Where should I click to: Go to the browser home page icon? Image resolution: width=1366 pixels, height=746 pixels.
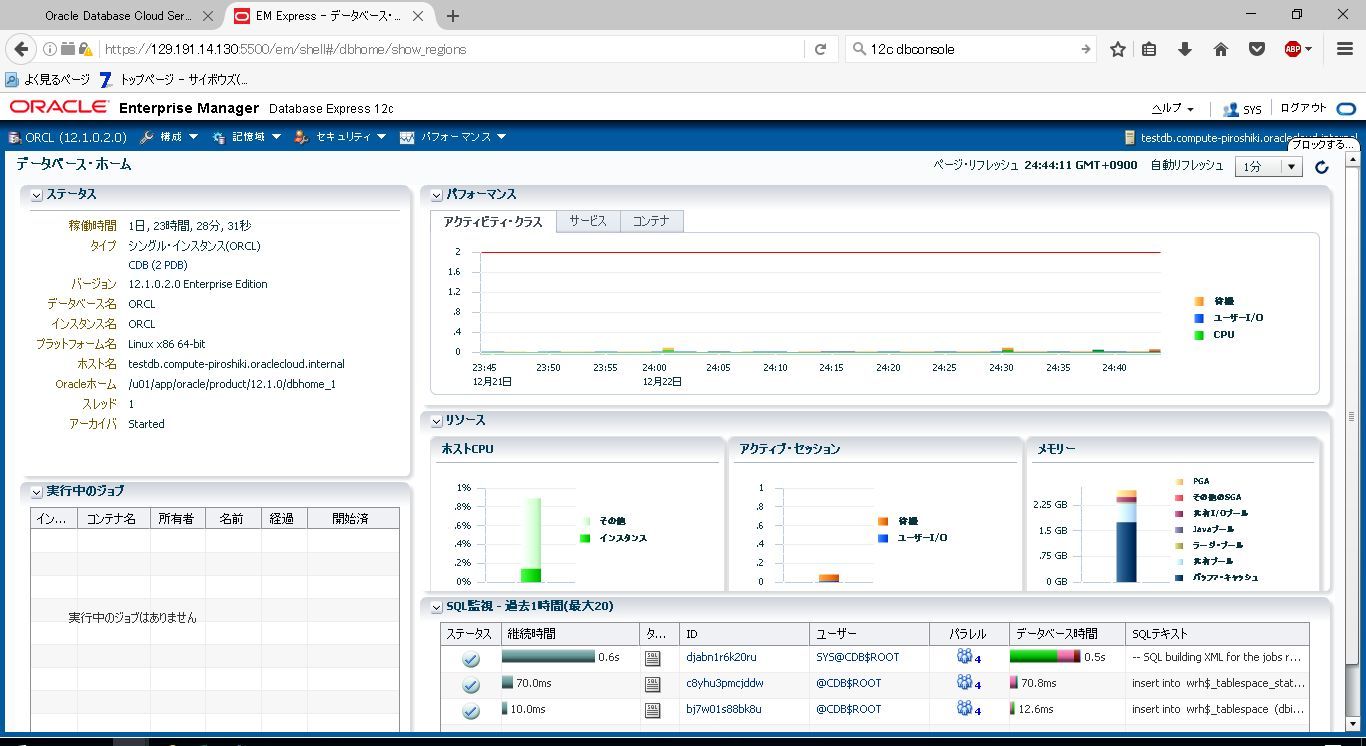pos(1221,49)
